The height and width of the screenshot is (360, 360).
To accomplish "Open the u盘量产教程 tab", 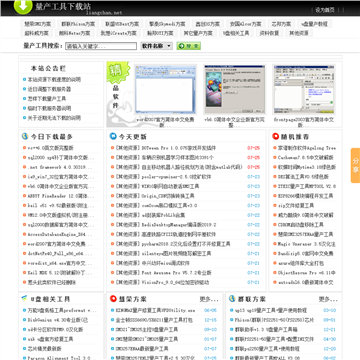I will point(314,24).
